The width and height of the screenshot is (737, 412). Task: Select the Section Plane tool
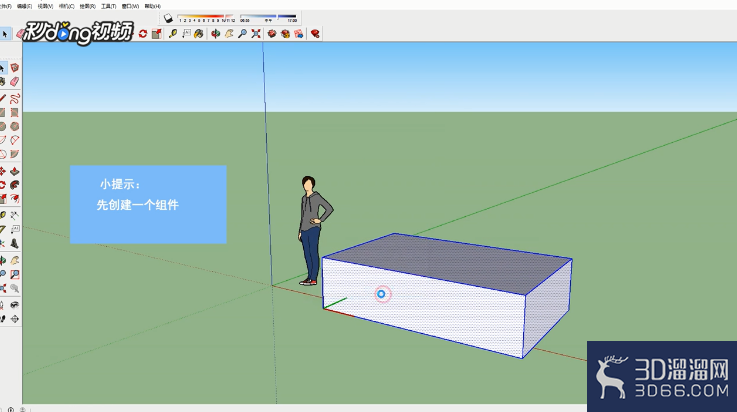(15, 319)
